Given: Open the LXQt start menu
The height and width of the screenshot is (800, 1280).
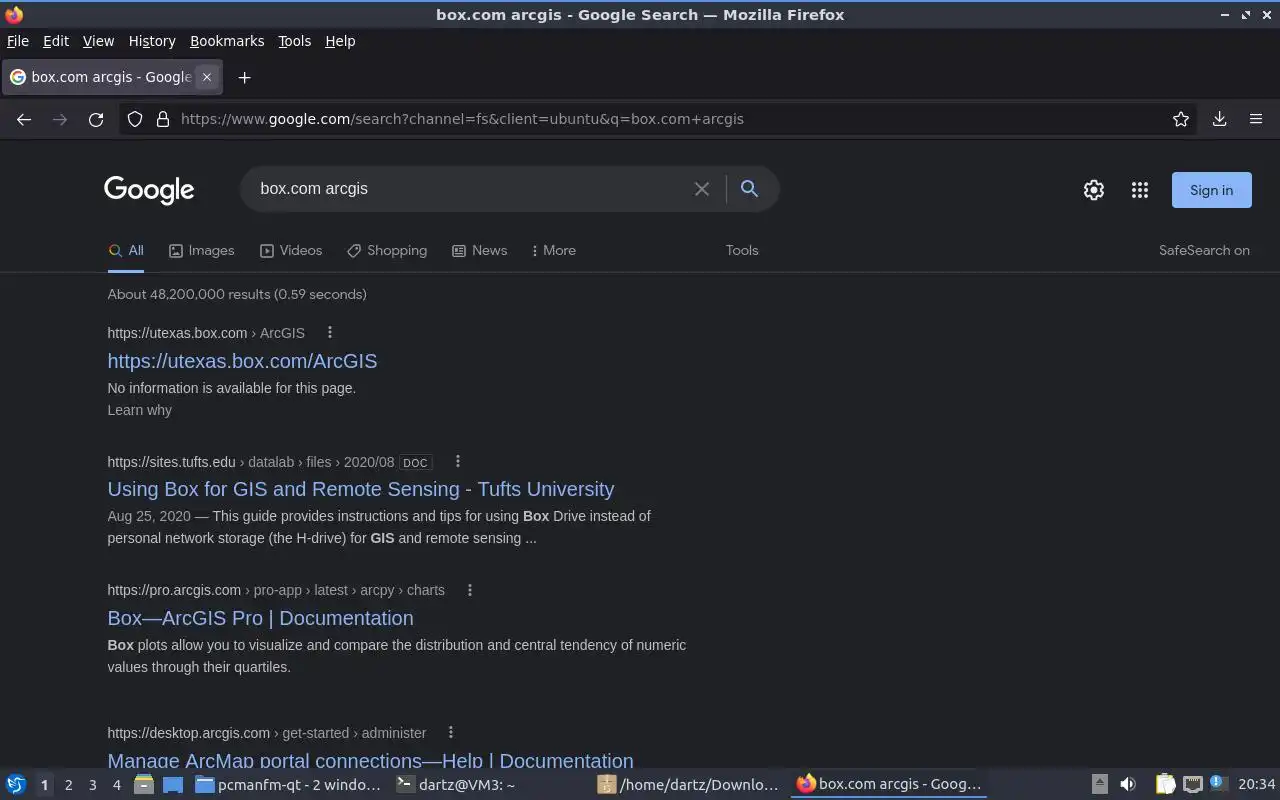Looking at the screenshot, I should (x=15, y=785).
